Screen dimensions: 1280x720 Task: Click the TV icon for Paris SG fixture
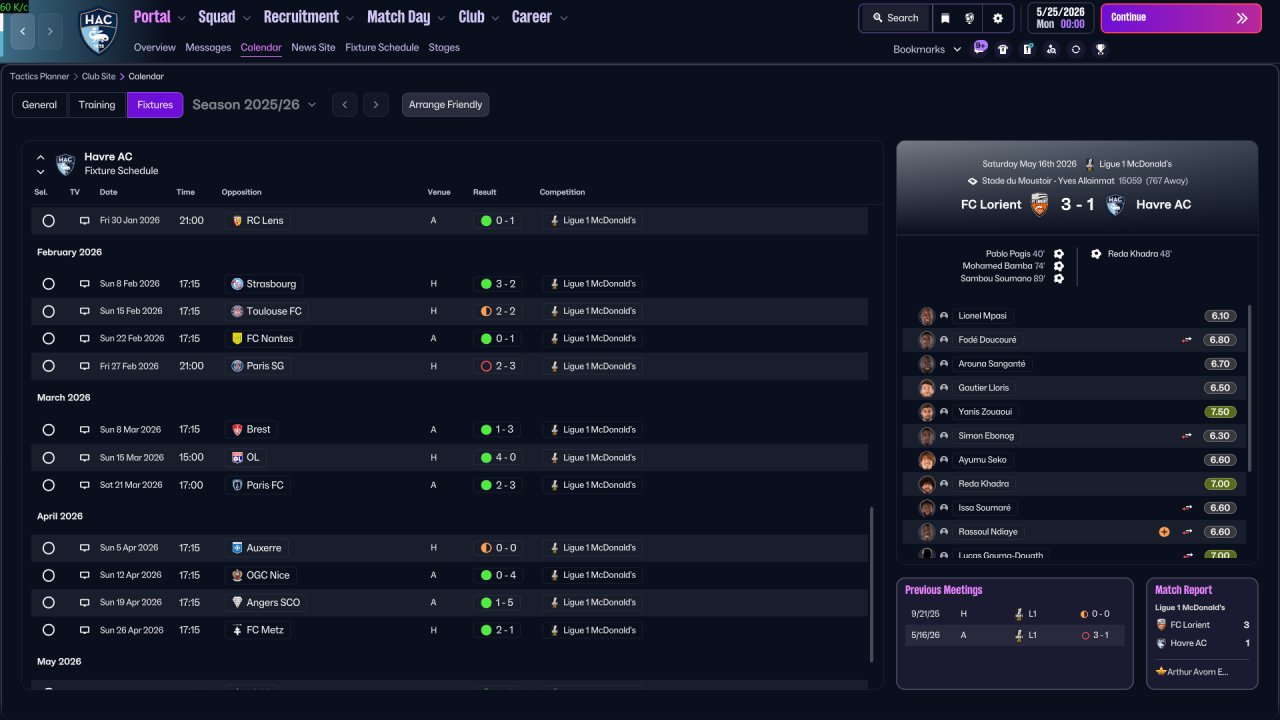[84, 366]
